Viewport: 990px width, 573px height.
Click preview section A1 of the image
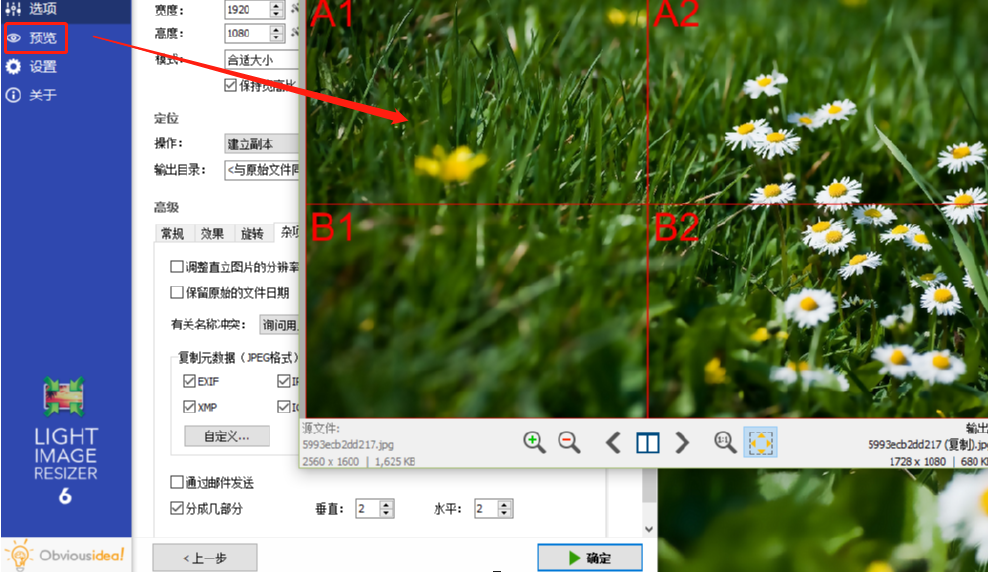click(477, 102)
